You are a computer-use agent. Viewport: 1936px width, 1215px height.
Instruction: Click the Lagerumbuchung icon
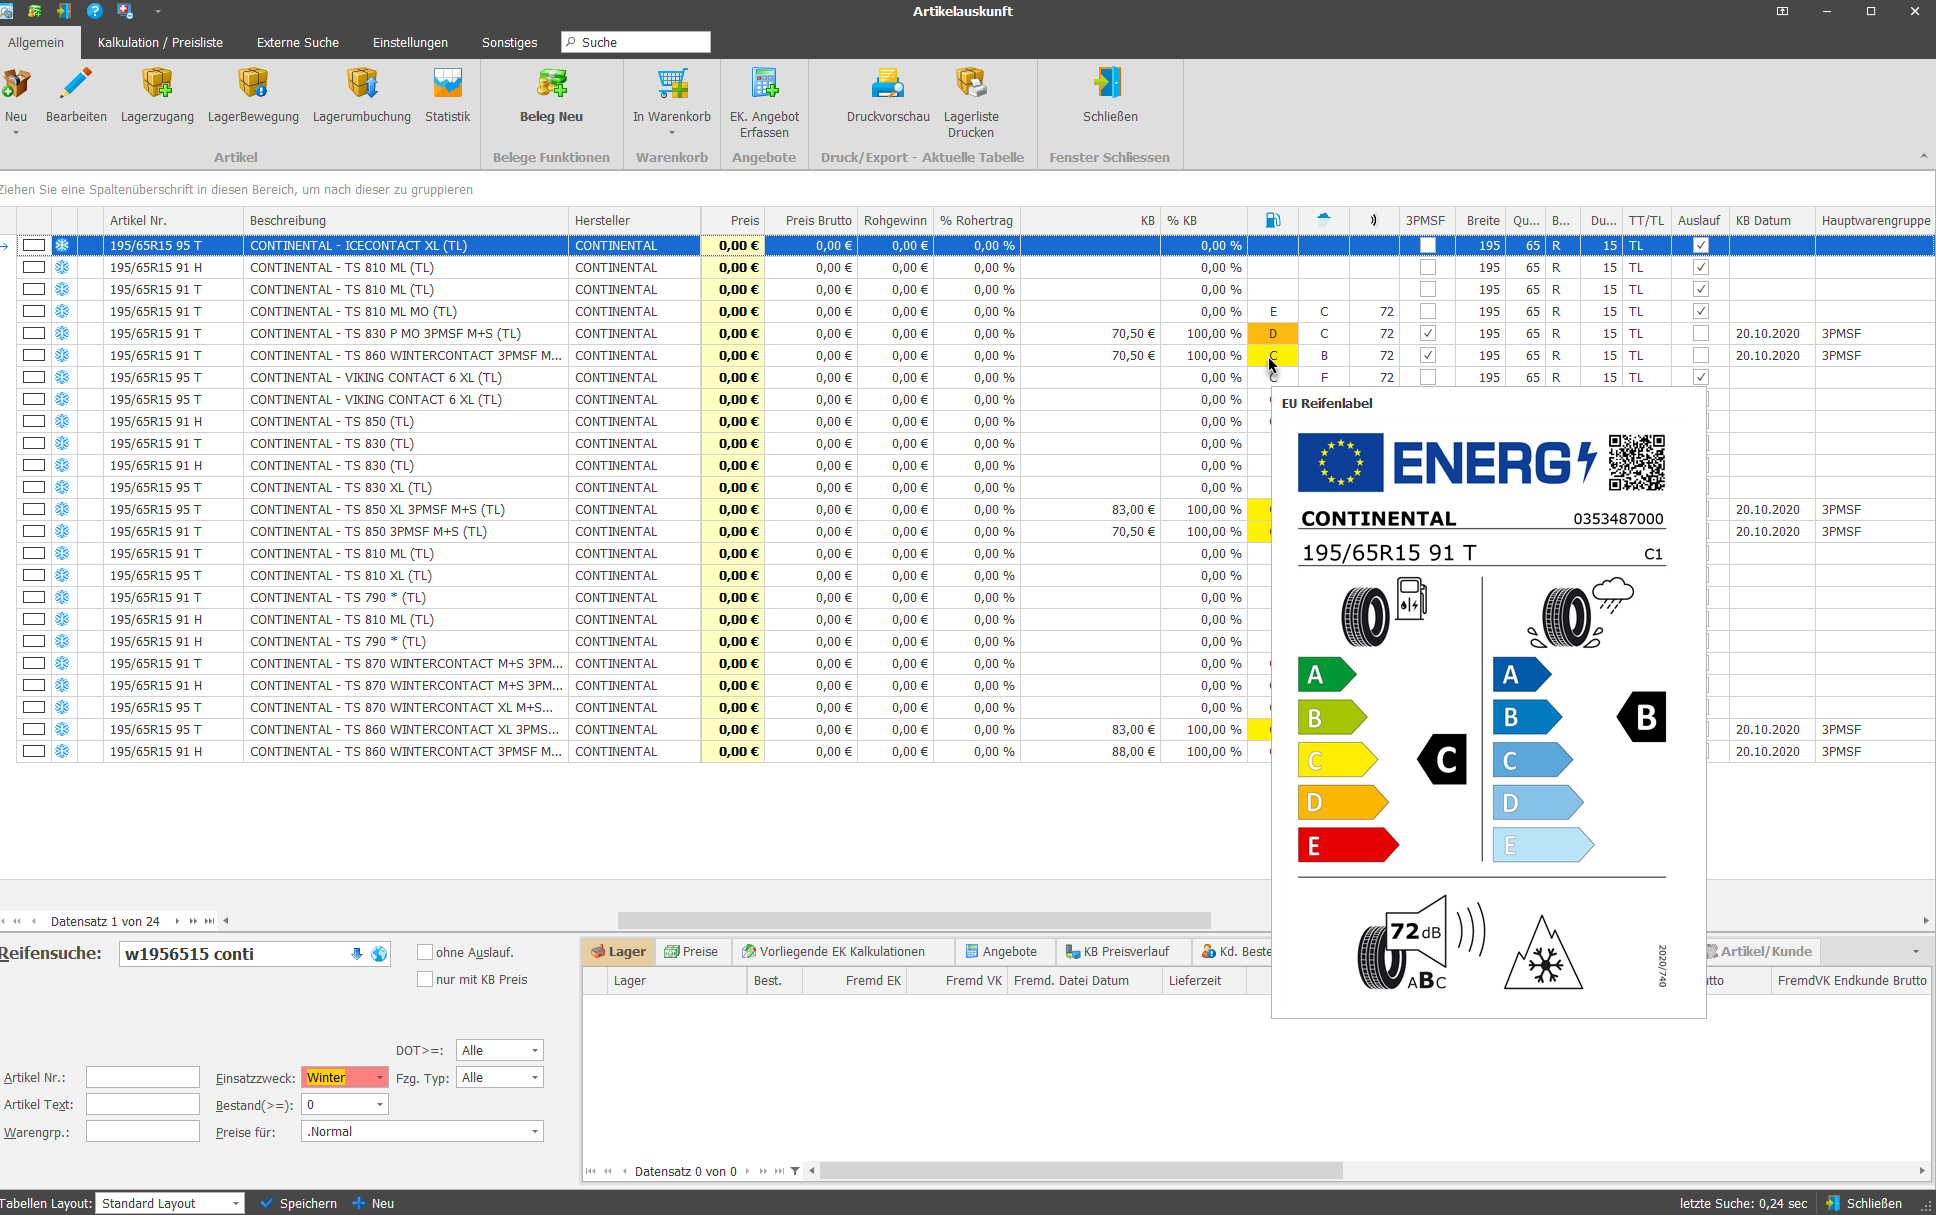(x=362, y=83)
